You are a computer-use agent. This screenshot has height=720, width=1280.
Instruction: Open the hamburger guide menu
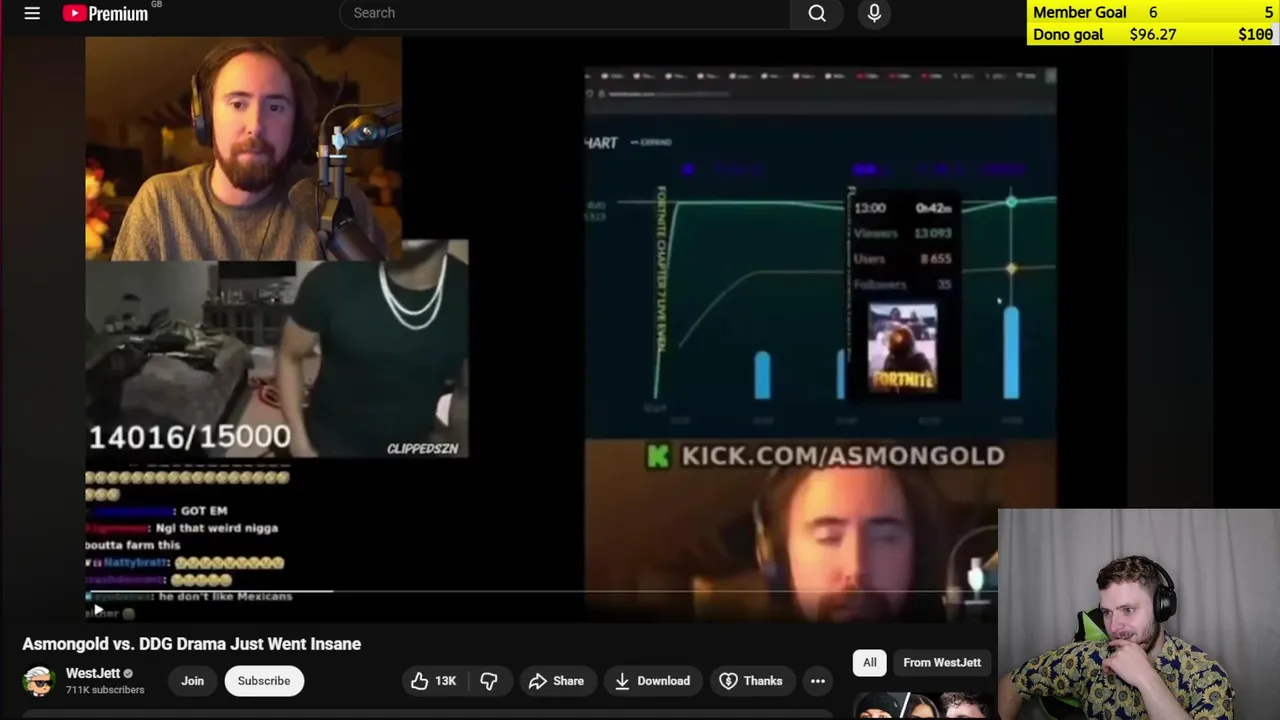(32, 13)
